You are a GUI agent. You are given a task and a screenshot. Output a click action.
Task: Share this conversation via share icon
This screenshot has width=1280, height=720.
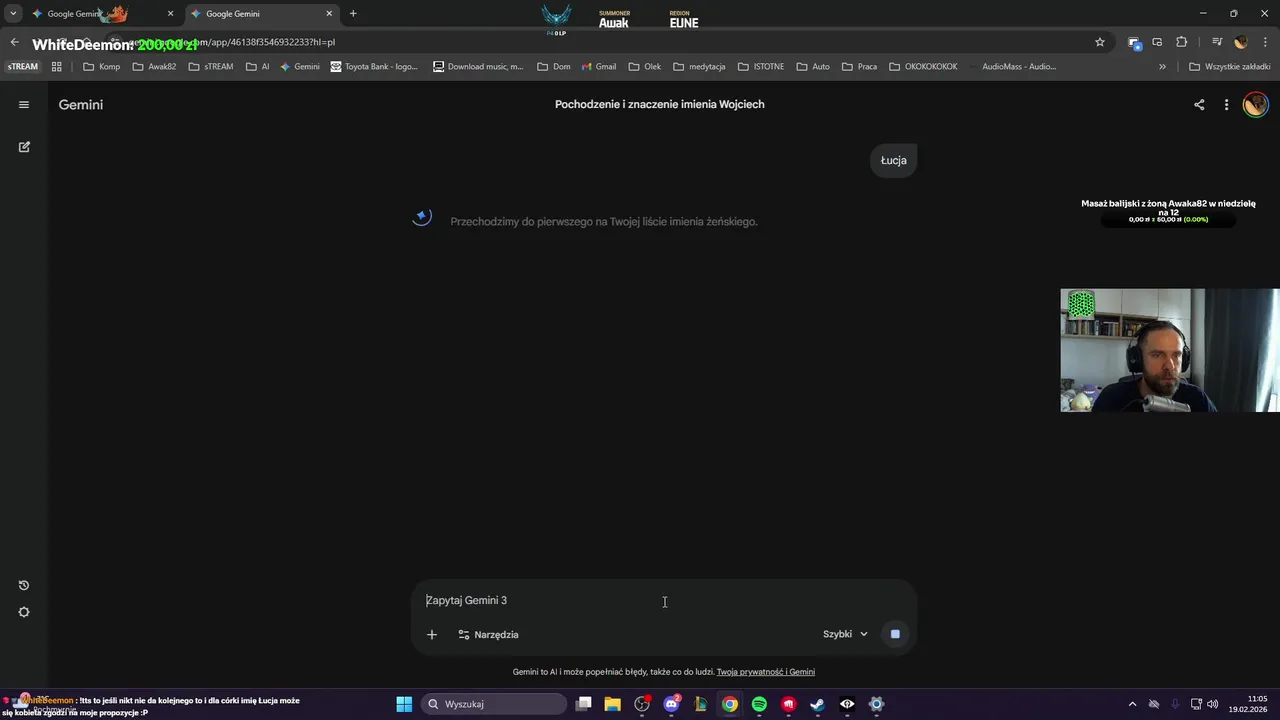pos(1199,104)
